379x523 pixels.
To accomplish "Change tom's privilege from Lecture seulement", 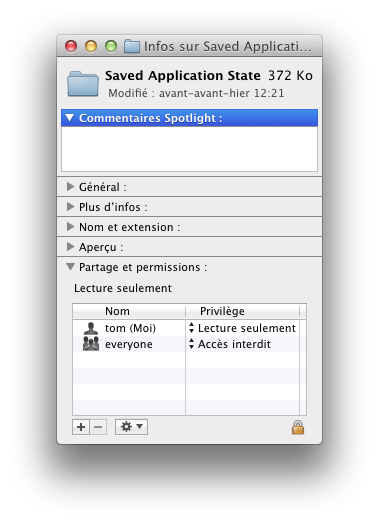I will click(x=242, y=328).
